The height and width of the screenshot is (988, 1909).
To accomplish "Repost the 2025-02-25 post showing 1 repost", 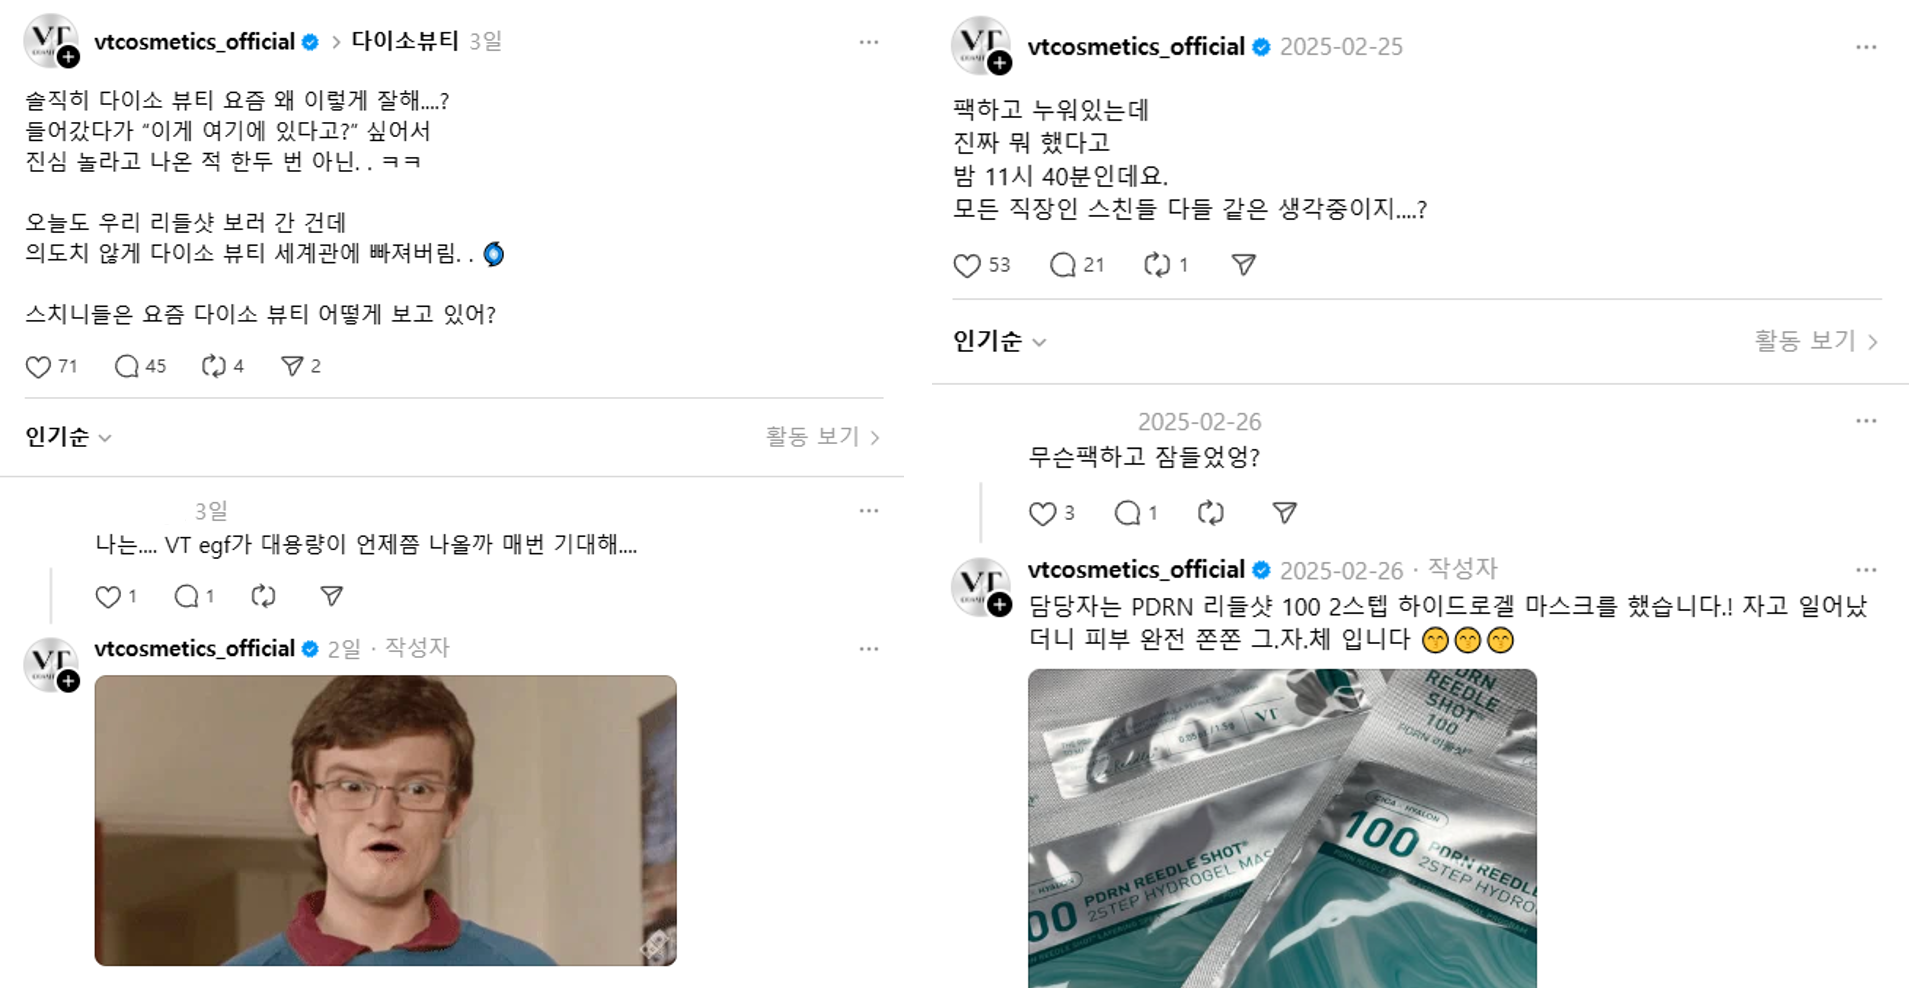I will 1157,265.
